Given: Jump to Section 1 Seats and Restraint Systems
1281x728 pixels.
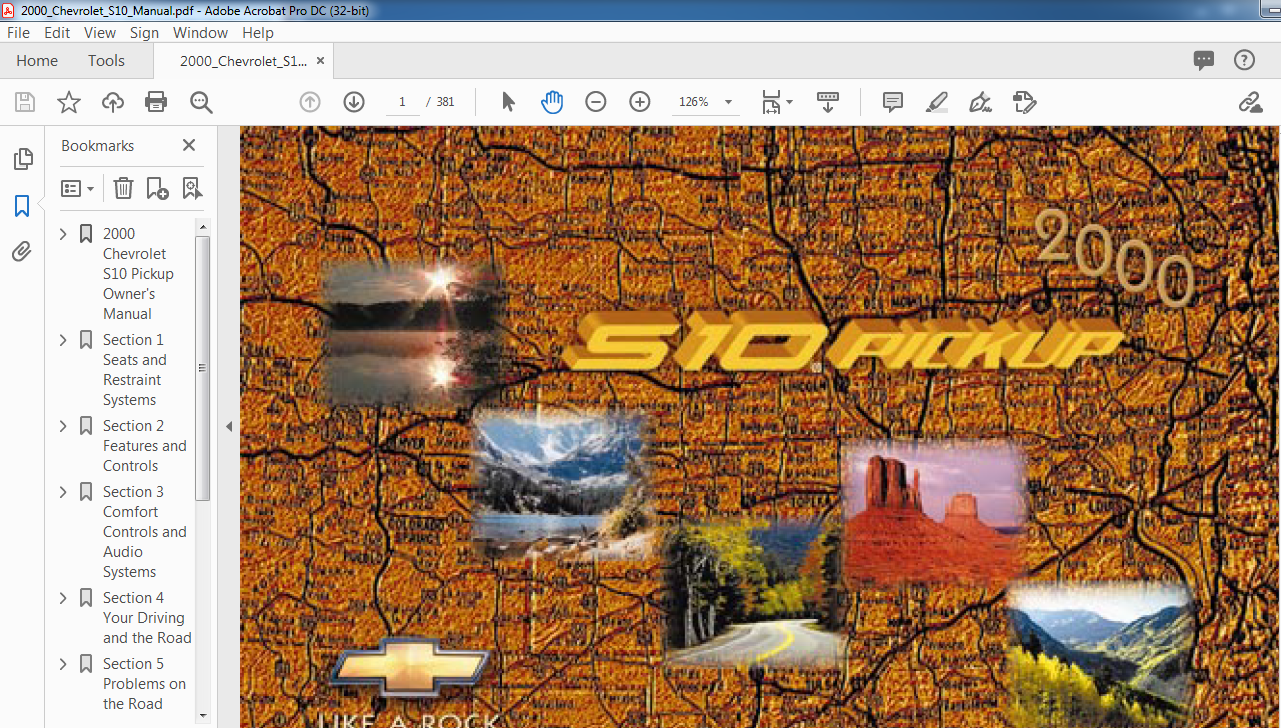Looking at the screenshot, I should tap(135, 369).
